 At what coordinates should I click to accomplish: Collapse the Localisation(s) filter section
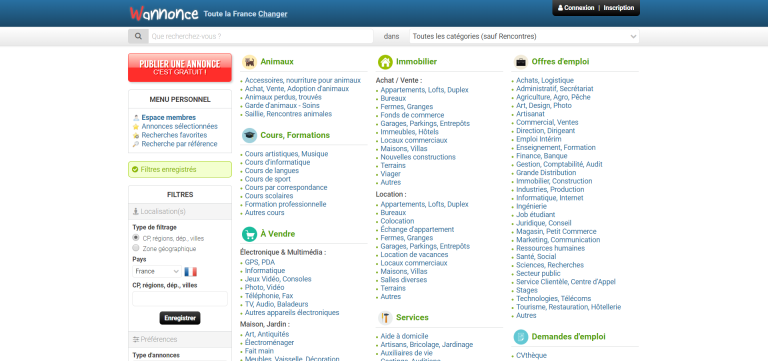tap(180, 212)
